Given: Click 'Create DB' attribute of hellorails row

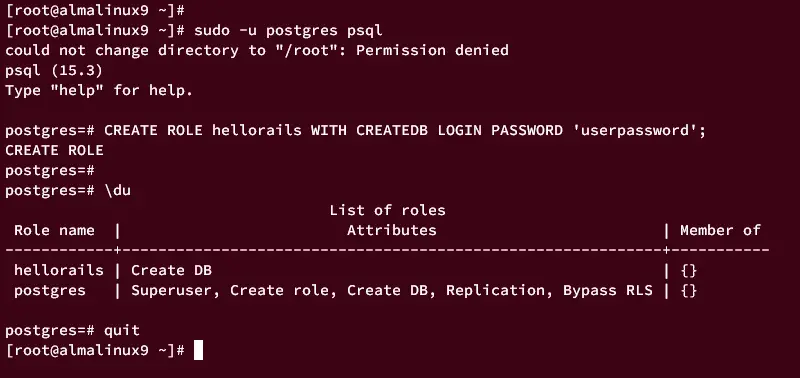Looking at the screenshot, I should click(171, 270).
